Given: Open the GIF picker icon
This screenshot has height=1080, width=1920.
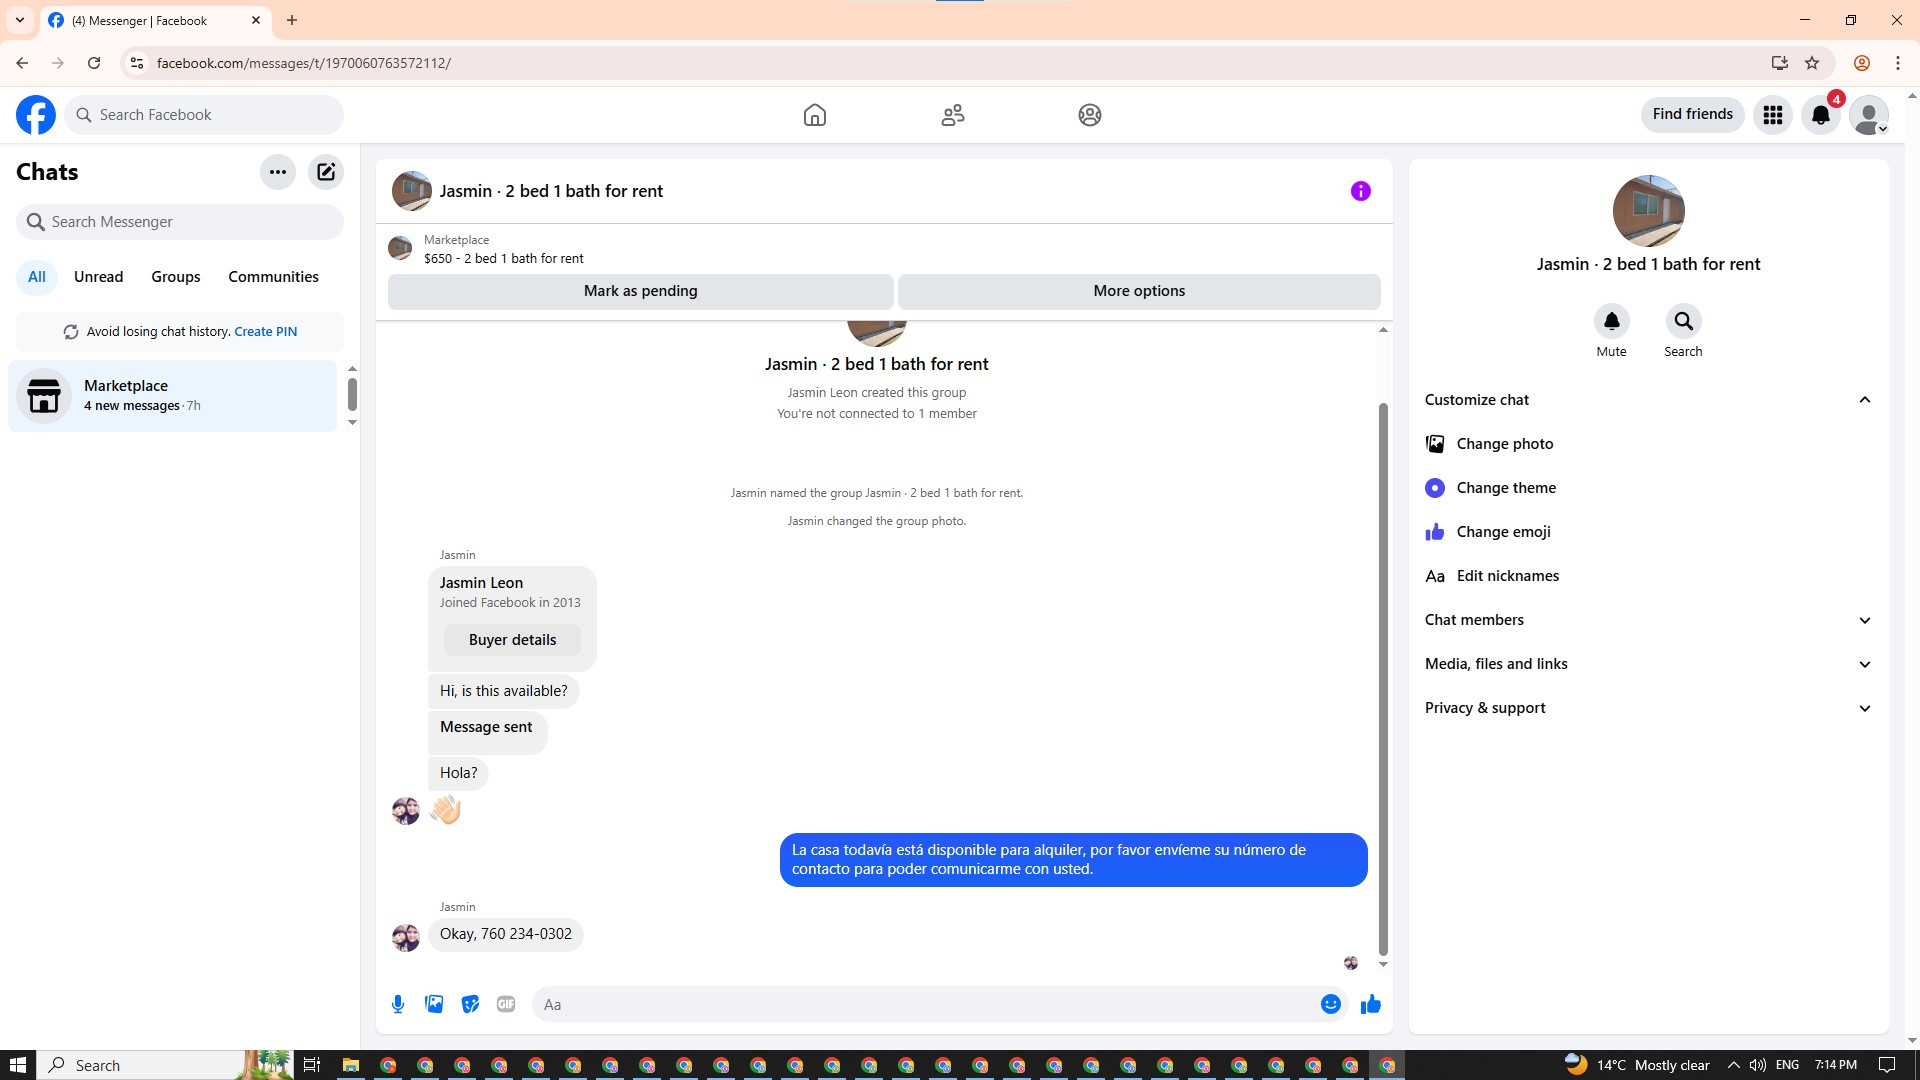Looking at the screenshot, I should point(506,1004).
